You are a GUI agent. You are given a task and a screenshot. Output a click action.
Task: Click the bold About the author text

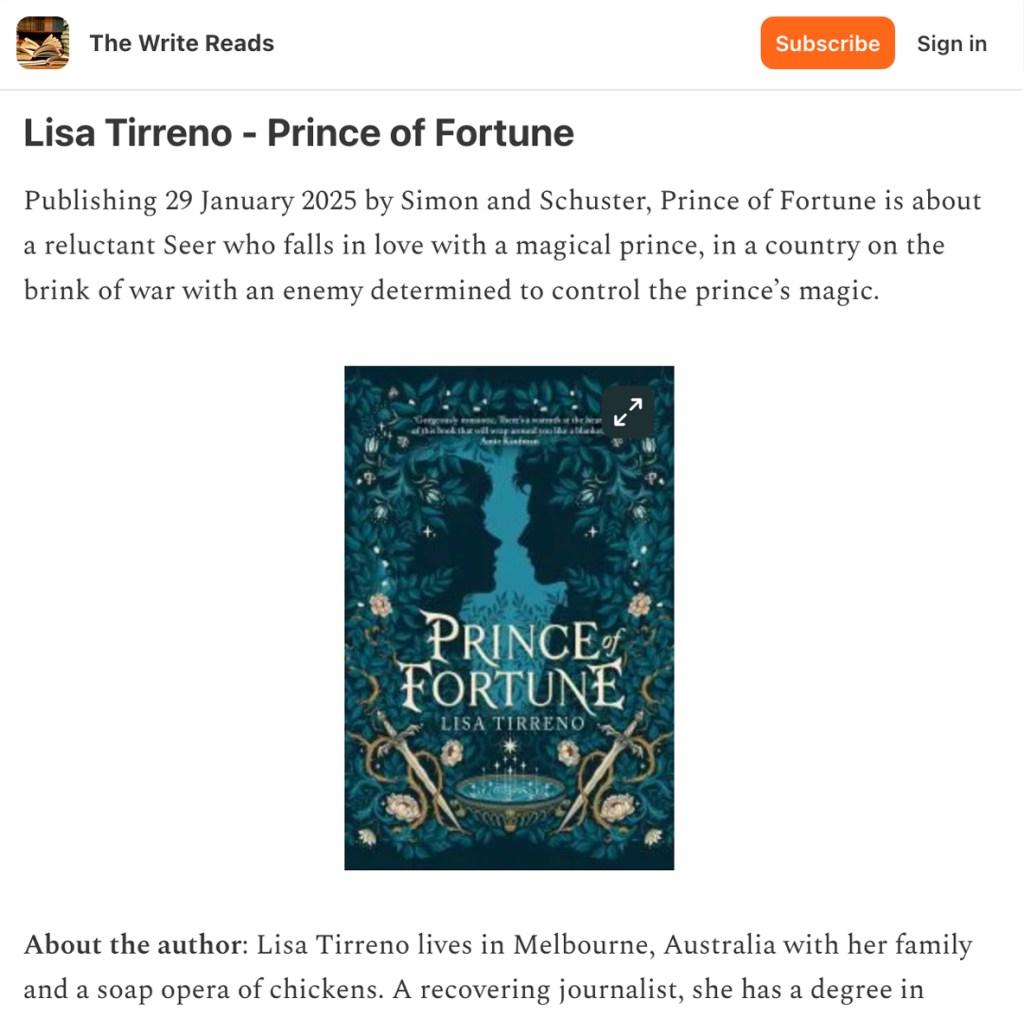[x=131, y=944]
